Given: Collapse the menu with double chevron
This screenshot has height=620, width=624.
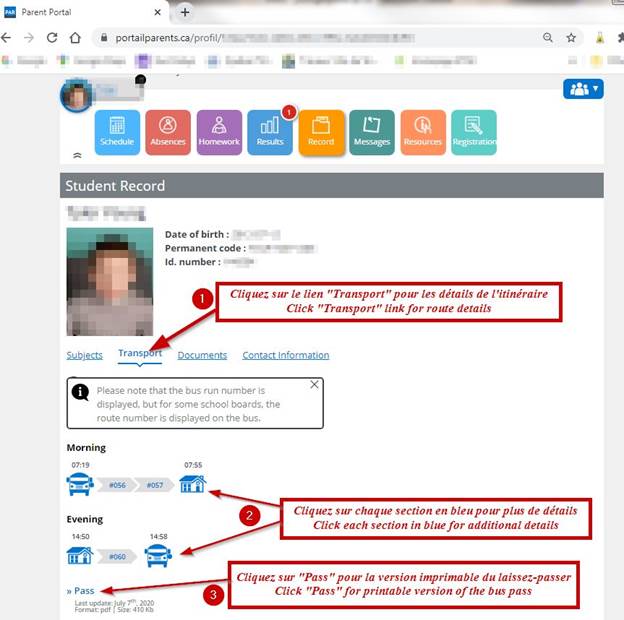Looking at the screenshot, I should [x=77, y=155].
